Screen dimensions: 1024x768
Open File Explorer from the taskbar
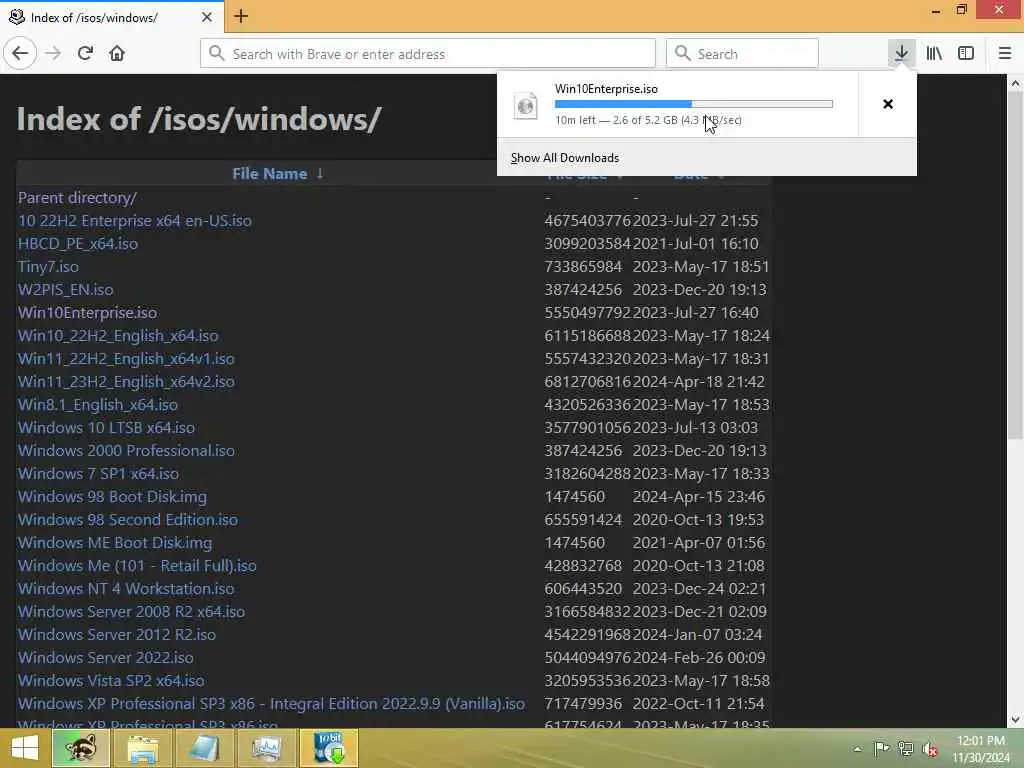click(x=142, y=748)
